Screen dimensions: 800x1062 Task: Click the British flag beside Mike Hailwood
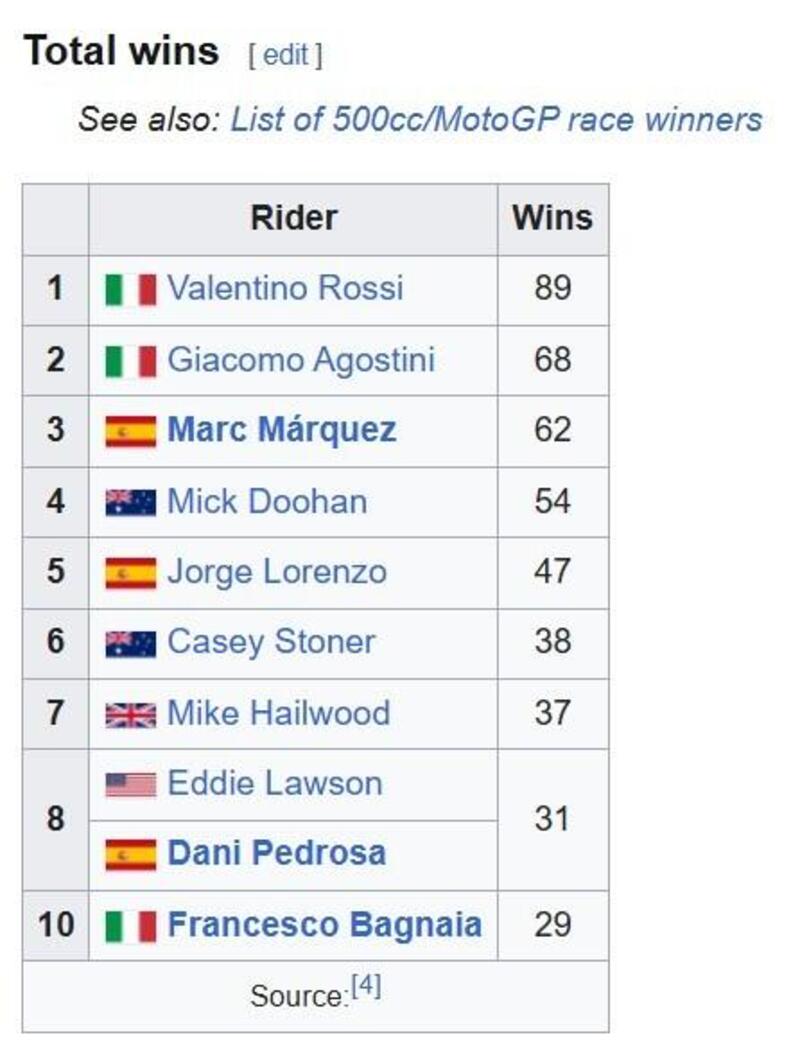pyautogui.click(x=131, y=714)
